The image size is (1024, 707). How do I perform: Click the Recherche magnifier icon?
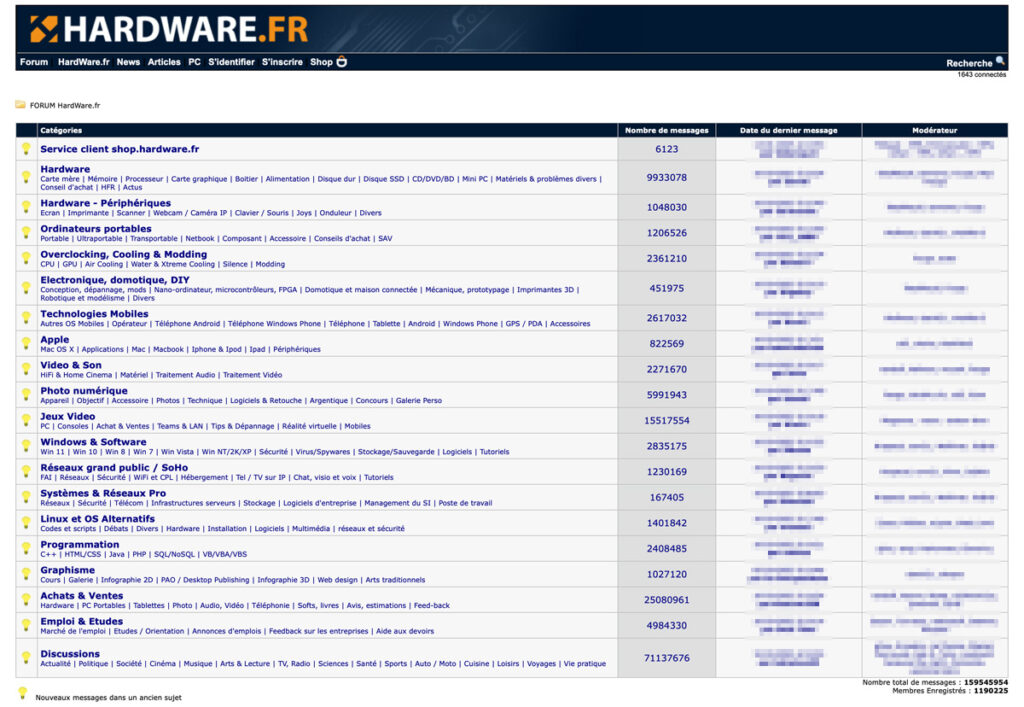point(998,62)
